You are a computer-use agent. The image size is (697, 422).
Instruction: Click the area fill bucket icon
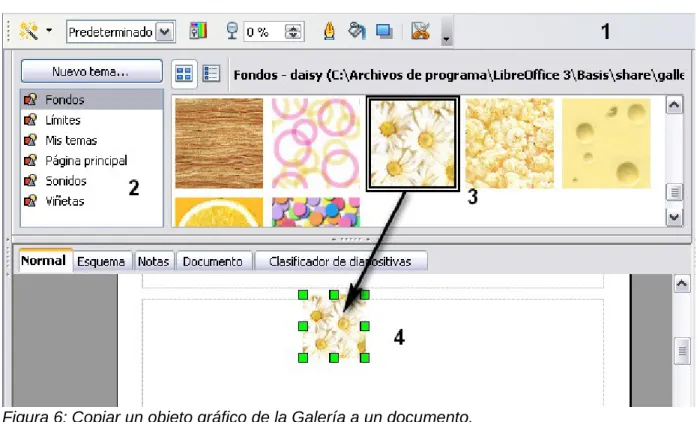pyautogui.click(x=357, y=31)
